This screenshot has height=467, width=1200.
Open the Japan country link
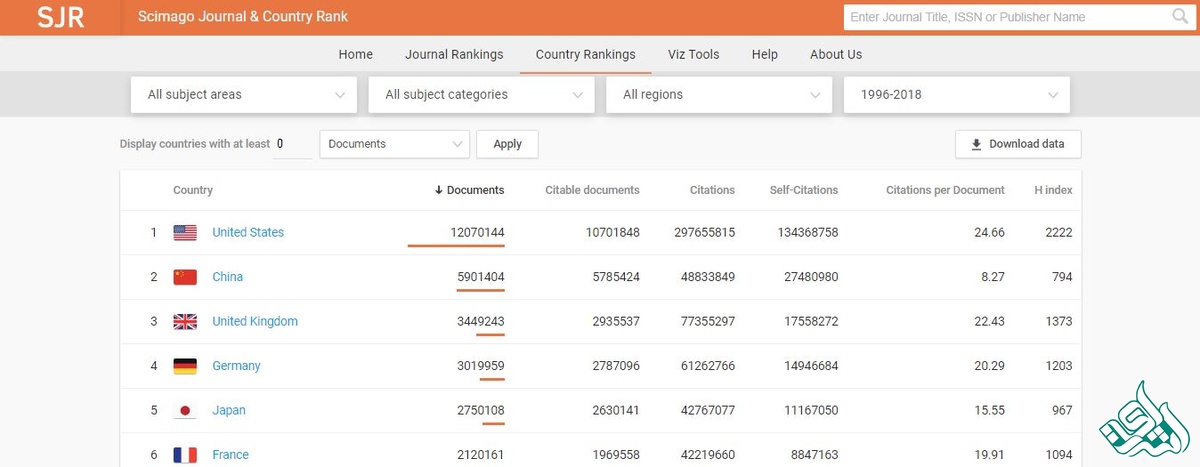coord(229,410)
